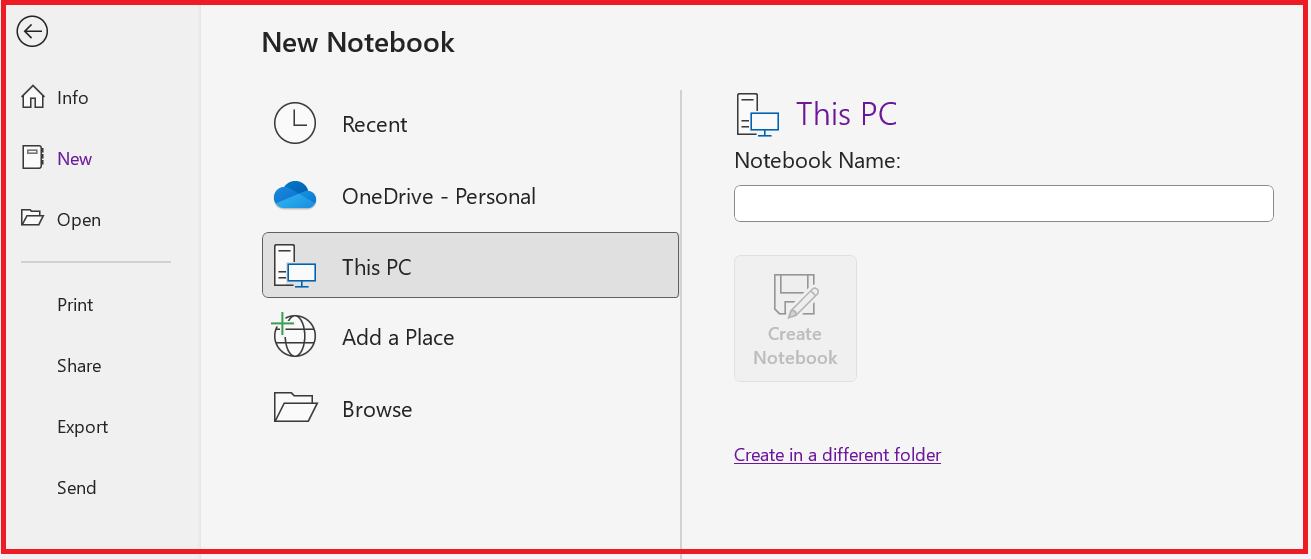Open the Share option
This screenshot has width=1311, height=559.
point(79,366)
